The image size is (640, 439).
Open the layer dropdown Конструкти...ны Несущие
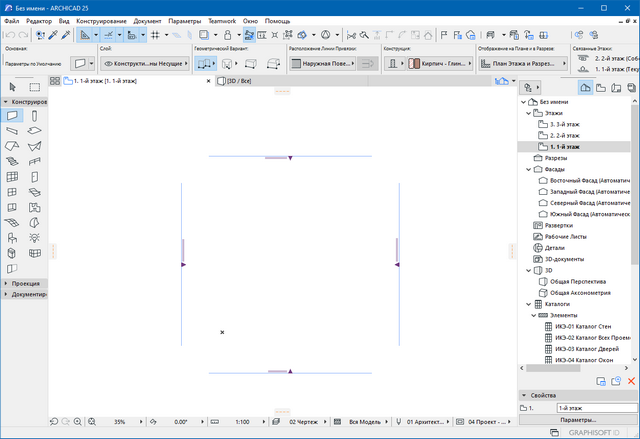pyautogui.click(x=140, y=62)
